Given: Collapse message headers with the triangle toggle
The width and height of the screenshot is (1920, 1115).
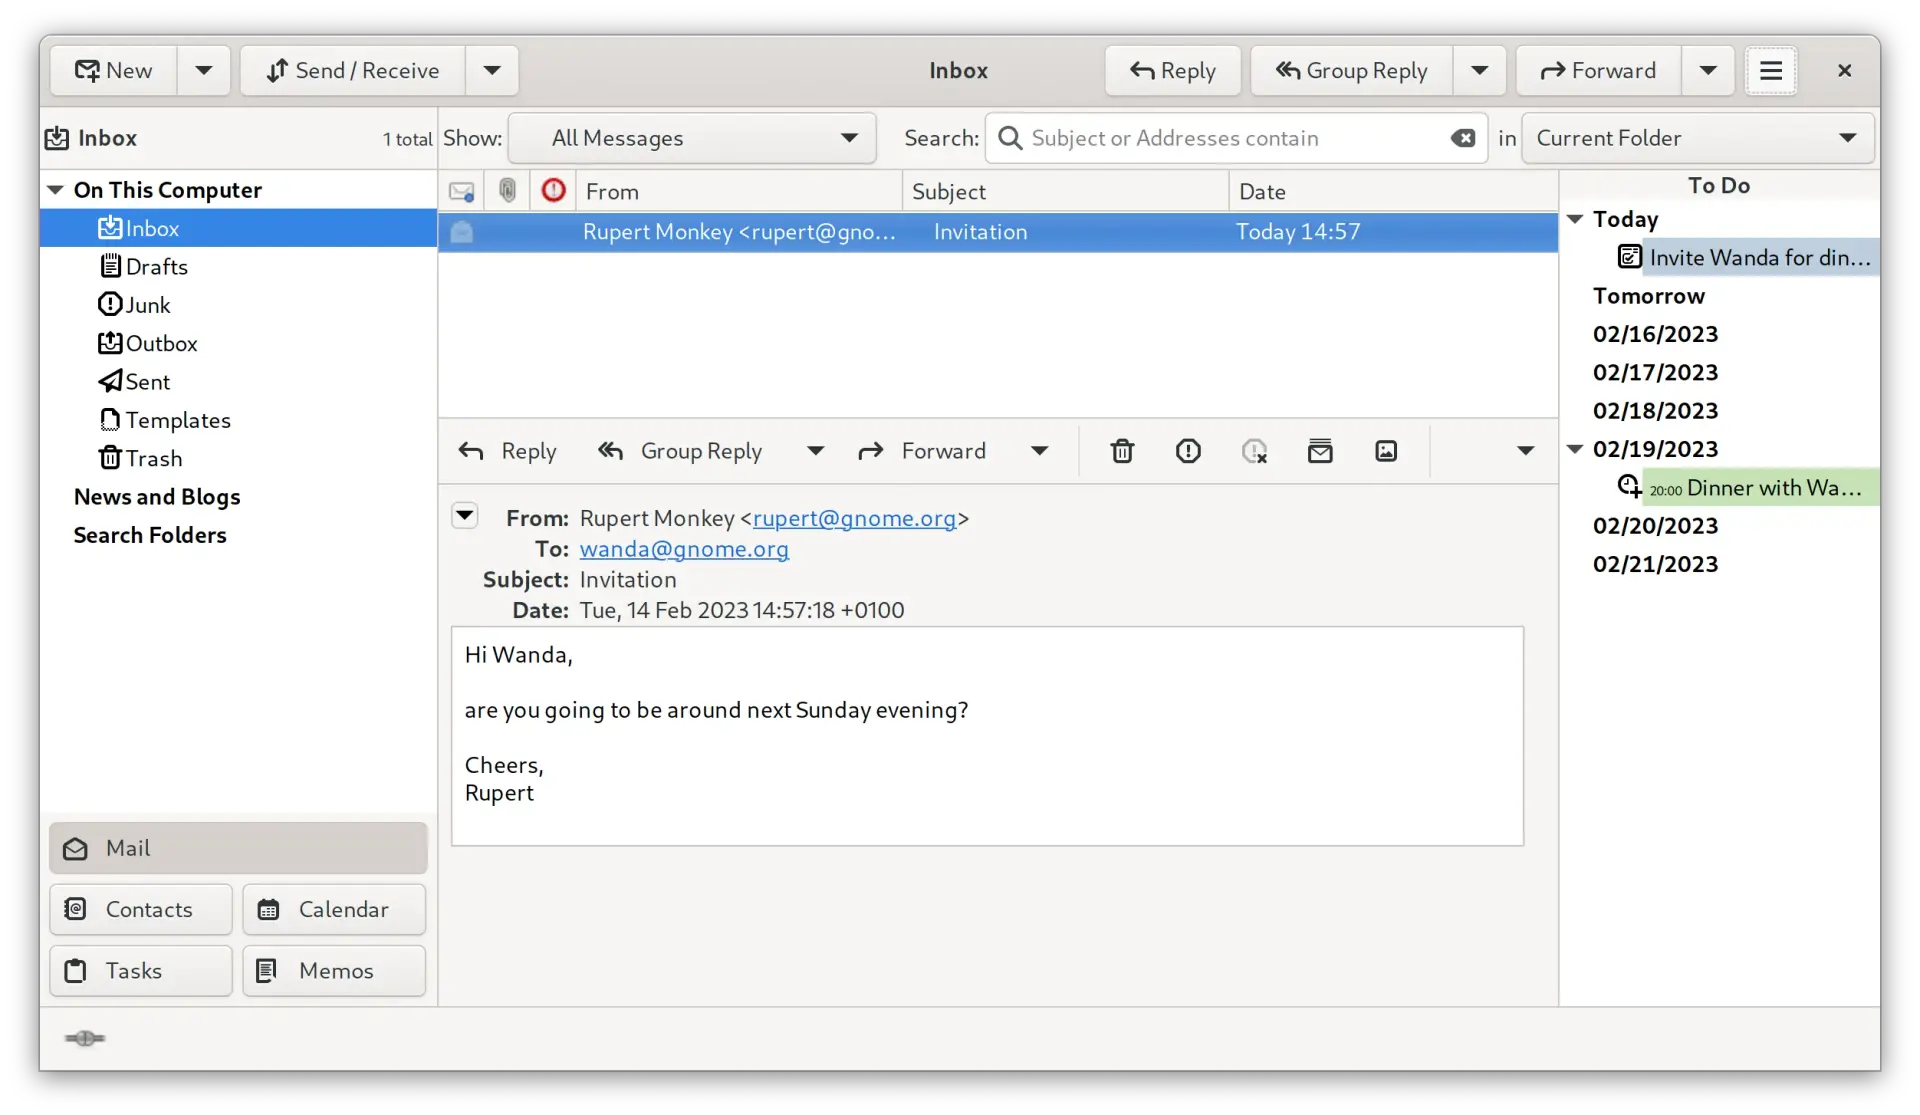Looking at the screenshot, I should click(x=465, y=516).
